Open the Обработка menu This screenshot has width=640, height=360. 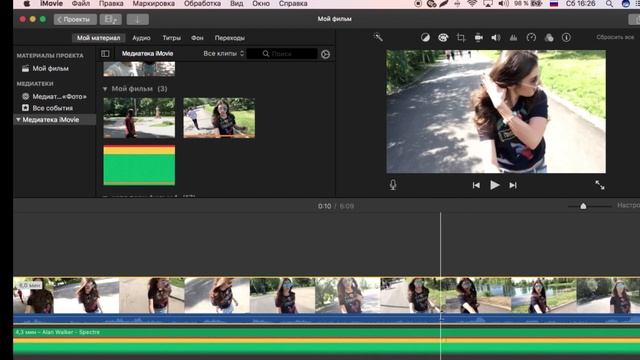click(x=202, y=4)
